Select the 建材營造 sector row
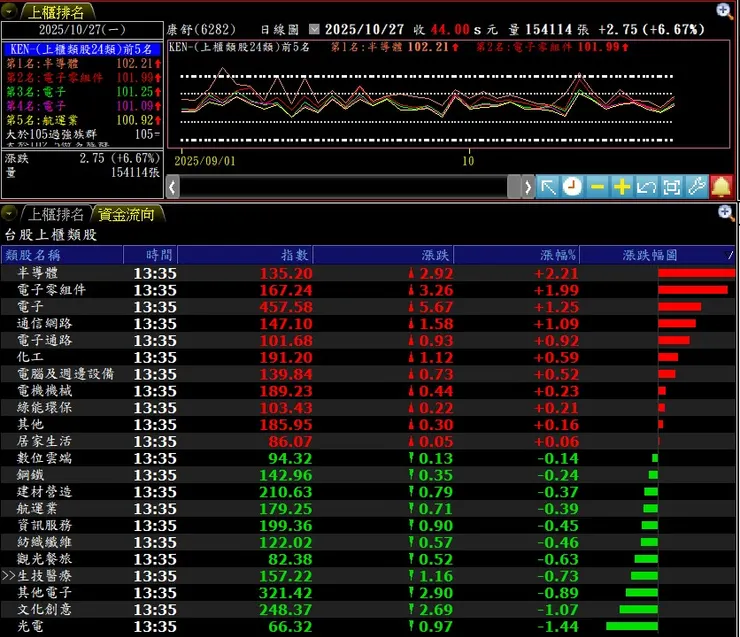The width and height of the screenshot is (740, 637). 368,492
